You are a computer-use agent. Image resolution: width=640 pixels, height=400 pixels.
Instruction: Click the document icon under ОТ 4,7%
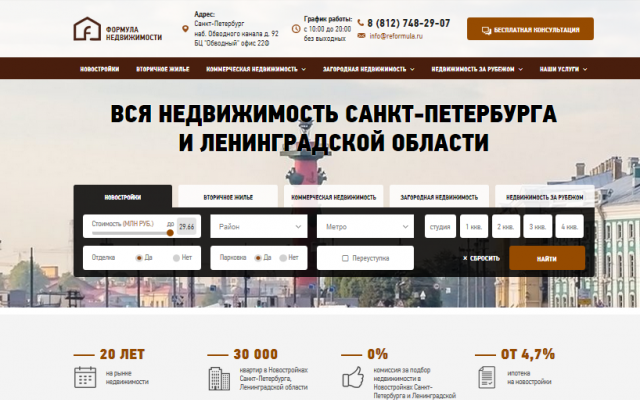(487, 377)
